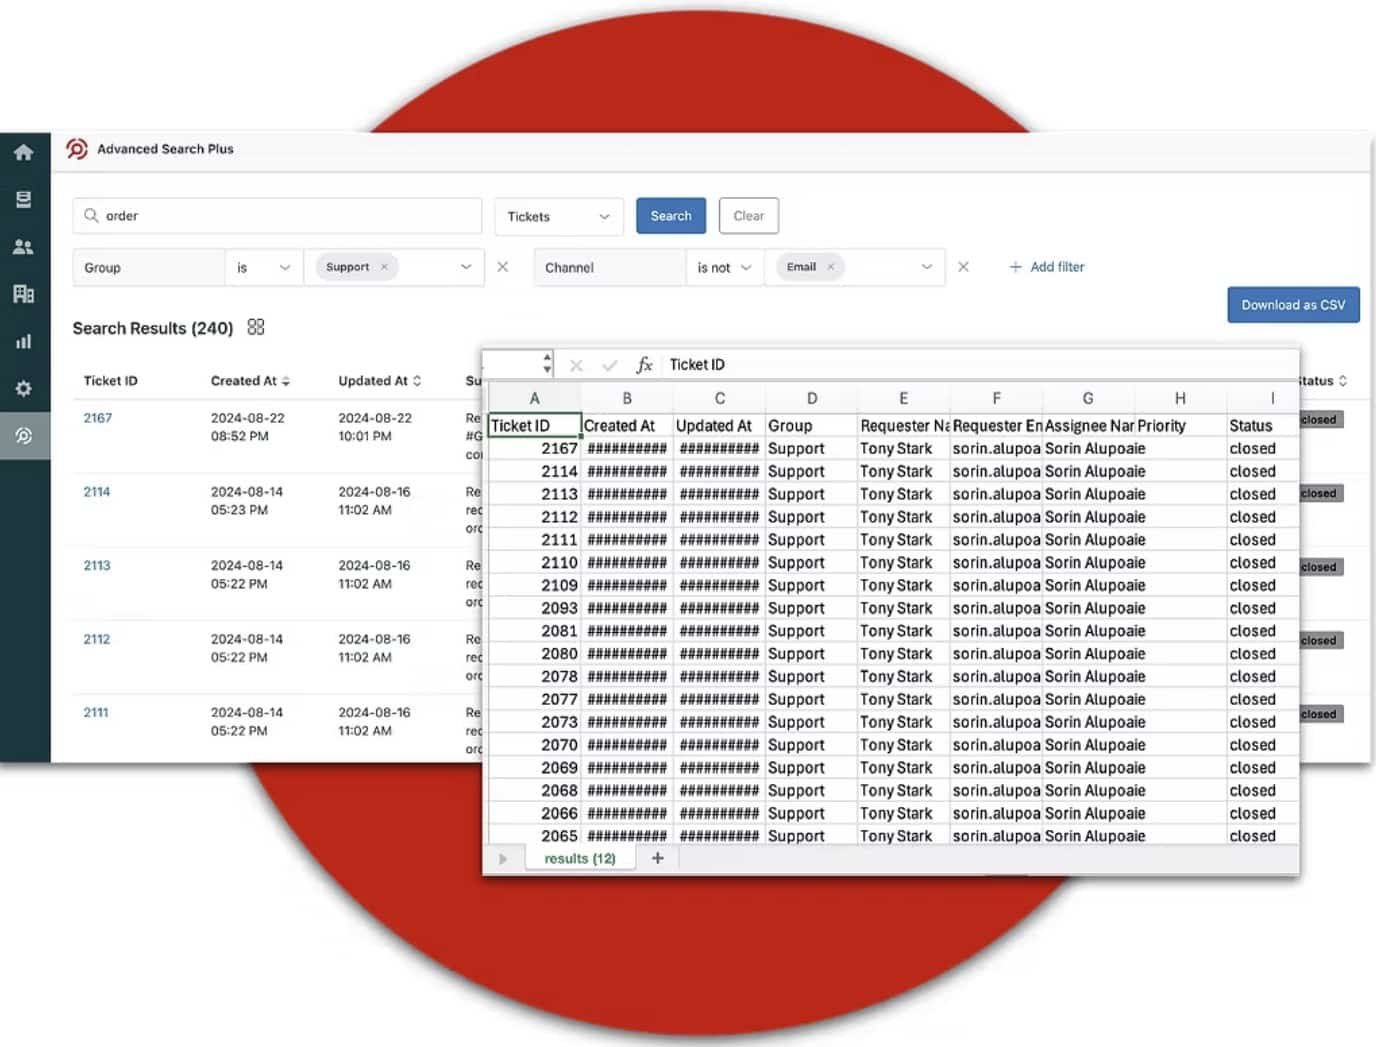Remove the Support tag from filter
Screen dimensions: 1376x1047
click(384, 267)
